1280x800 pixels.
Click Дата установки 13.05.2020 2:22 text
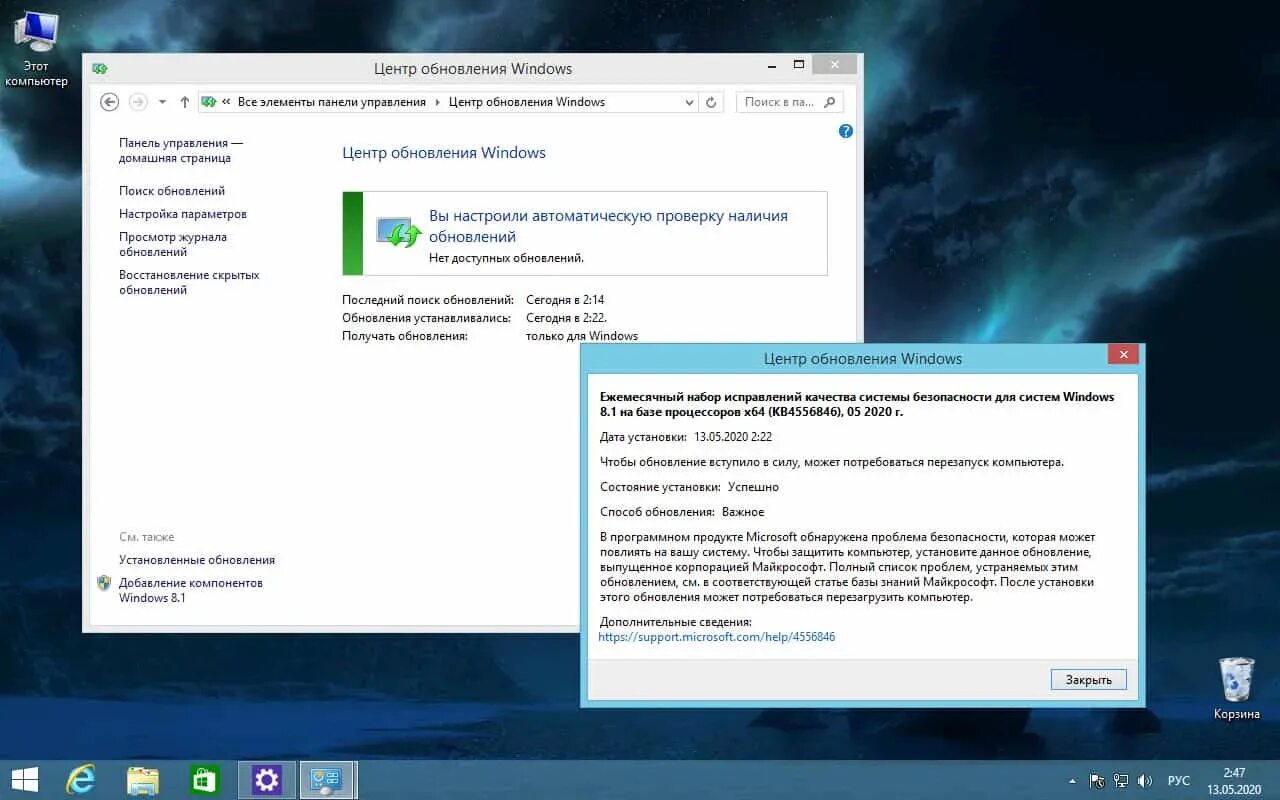point(686,437)
